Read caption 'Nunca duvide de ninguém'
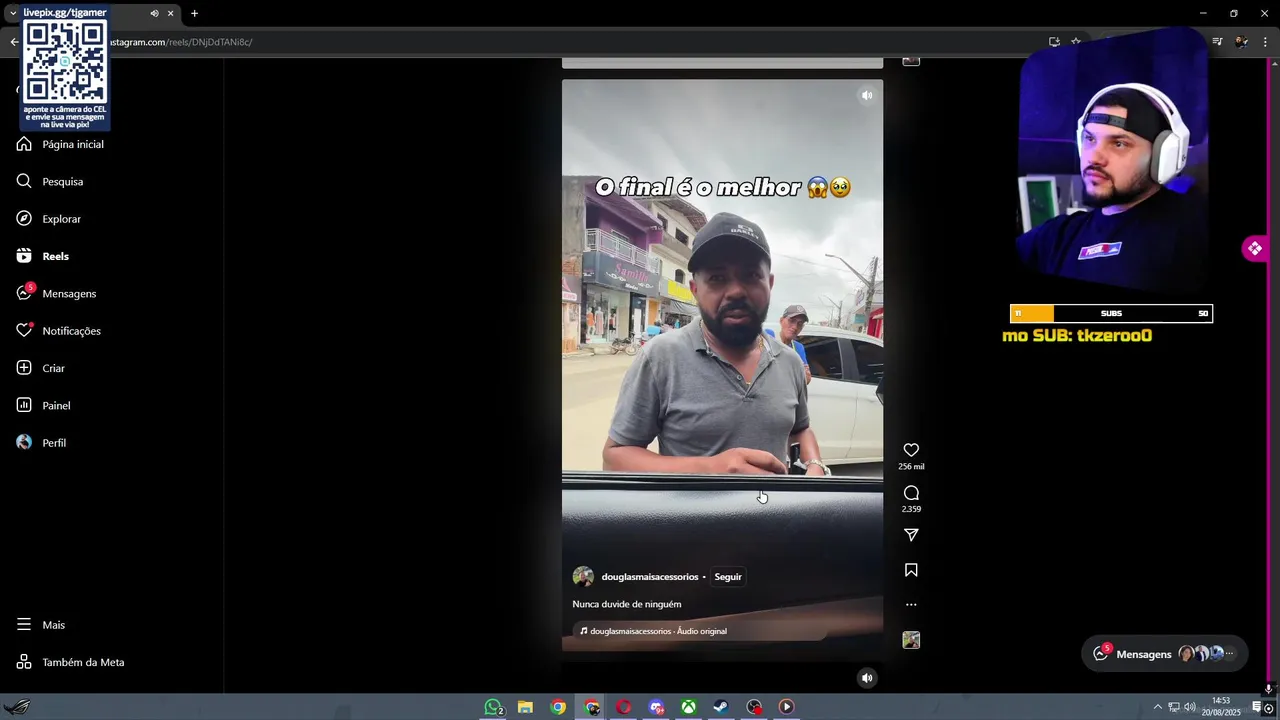Viewport: 1280px width, 720px height. click(x=627, y=604)
